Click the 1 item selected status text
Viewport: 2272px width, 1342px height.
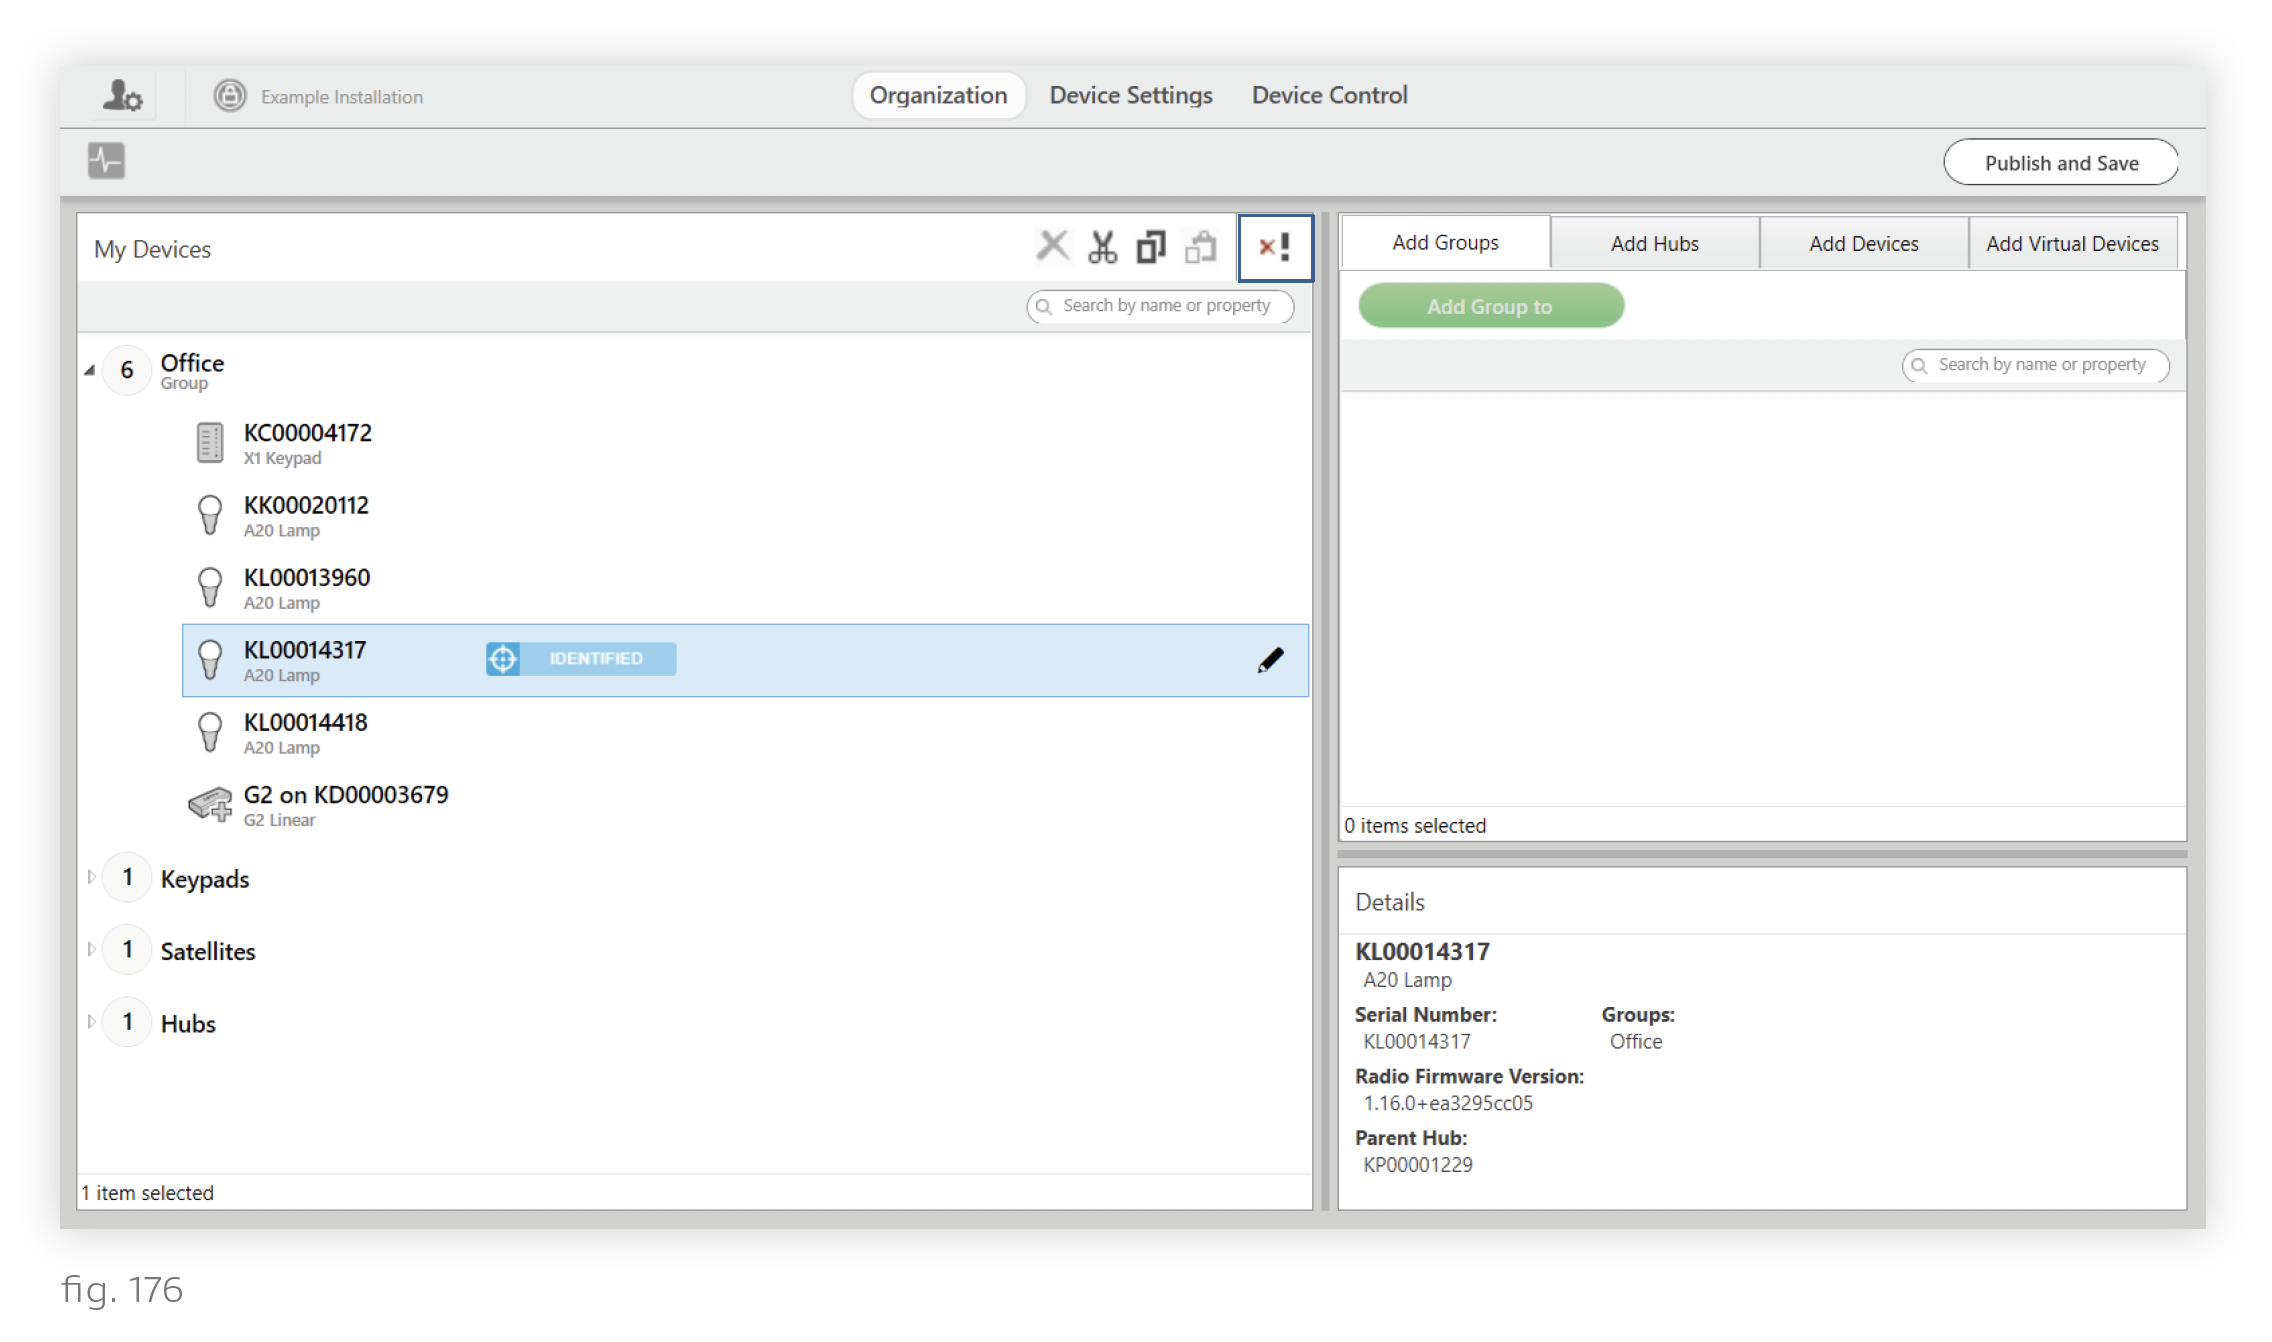pyautogui.click(x=148, y=1192)
